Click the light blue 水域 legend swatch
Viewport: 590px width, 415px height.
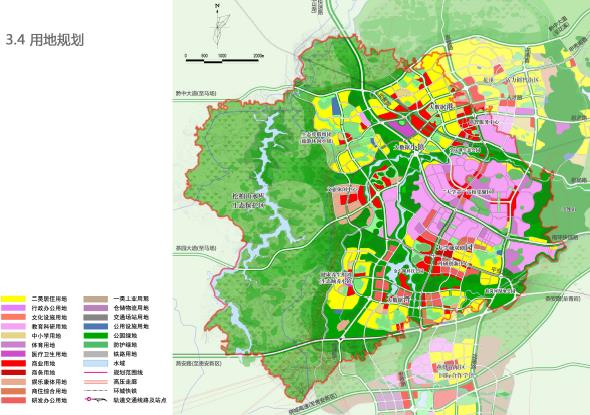coord(96,363)
